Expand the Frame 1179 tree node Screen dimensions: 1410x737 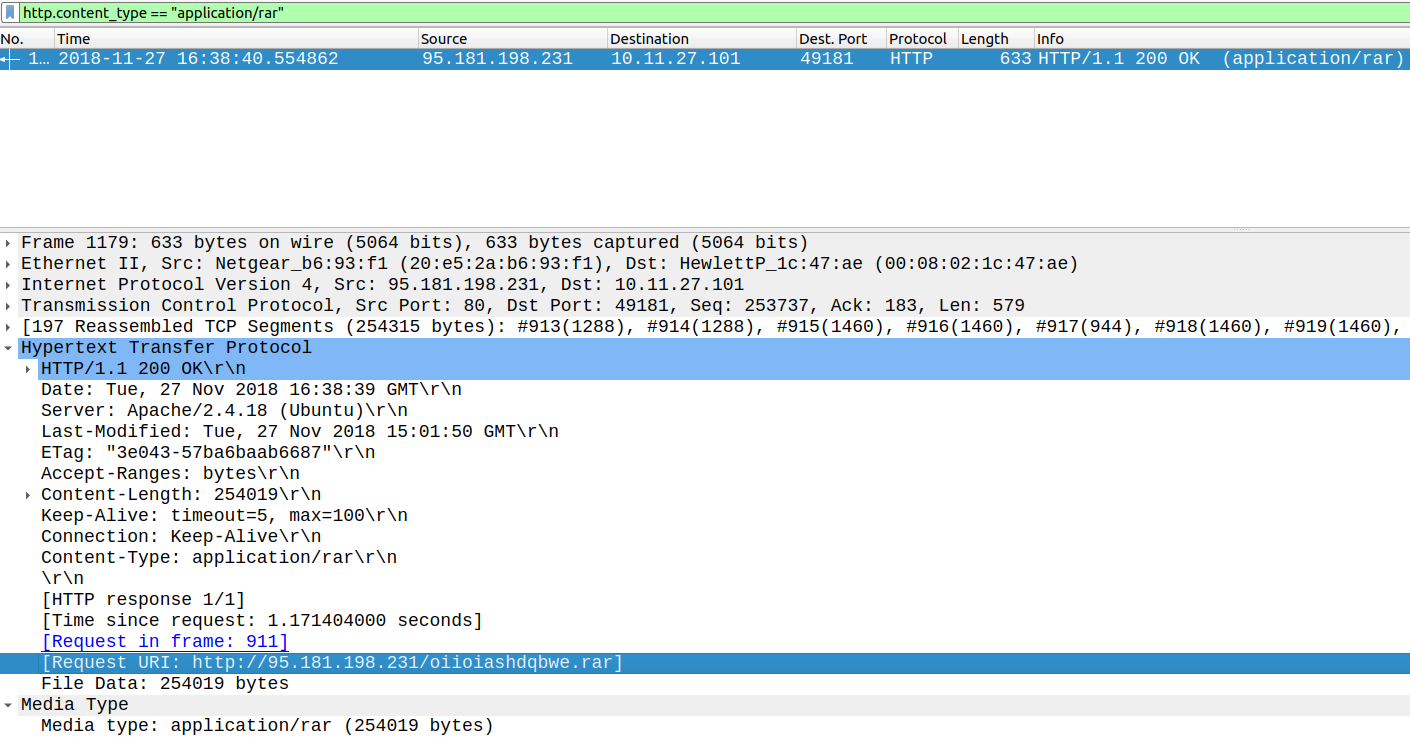9,243
